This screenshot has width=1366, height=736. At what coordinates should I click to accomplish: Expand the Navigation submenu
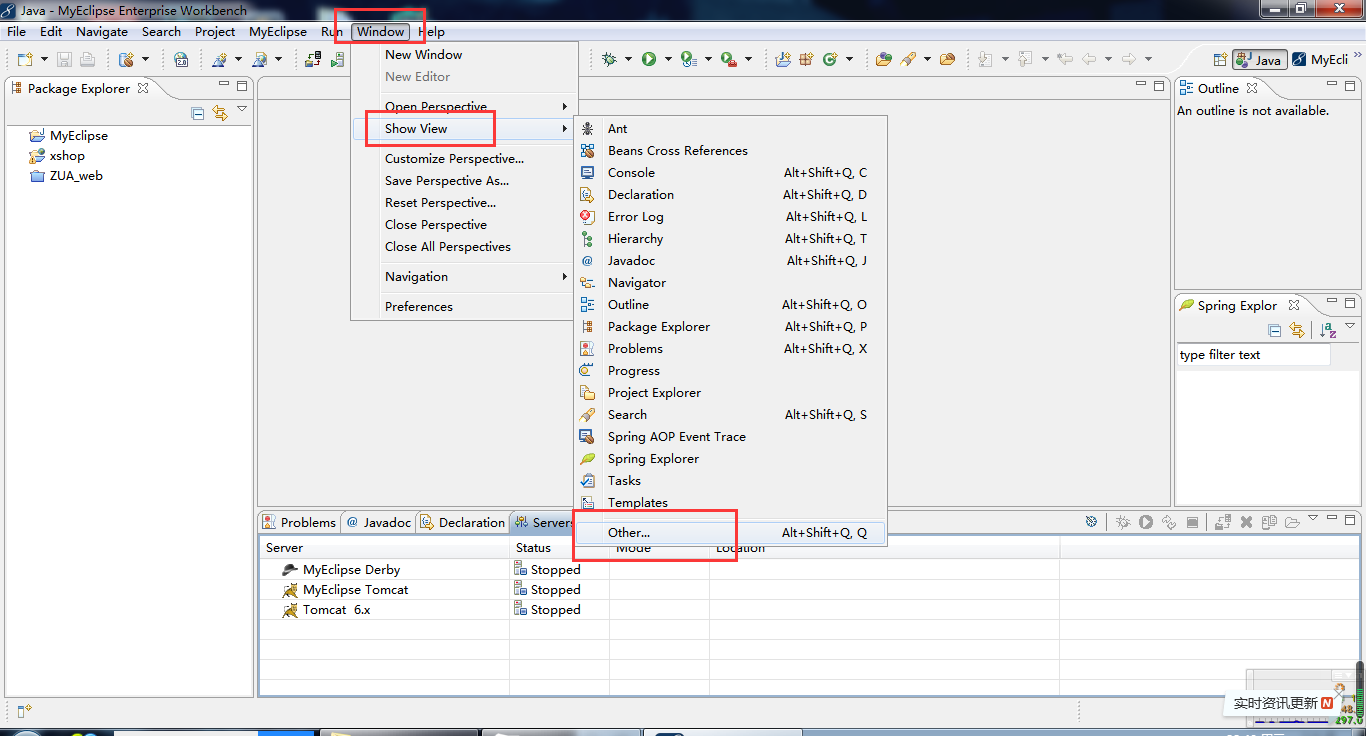(x=464, y=277)
